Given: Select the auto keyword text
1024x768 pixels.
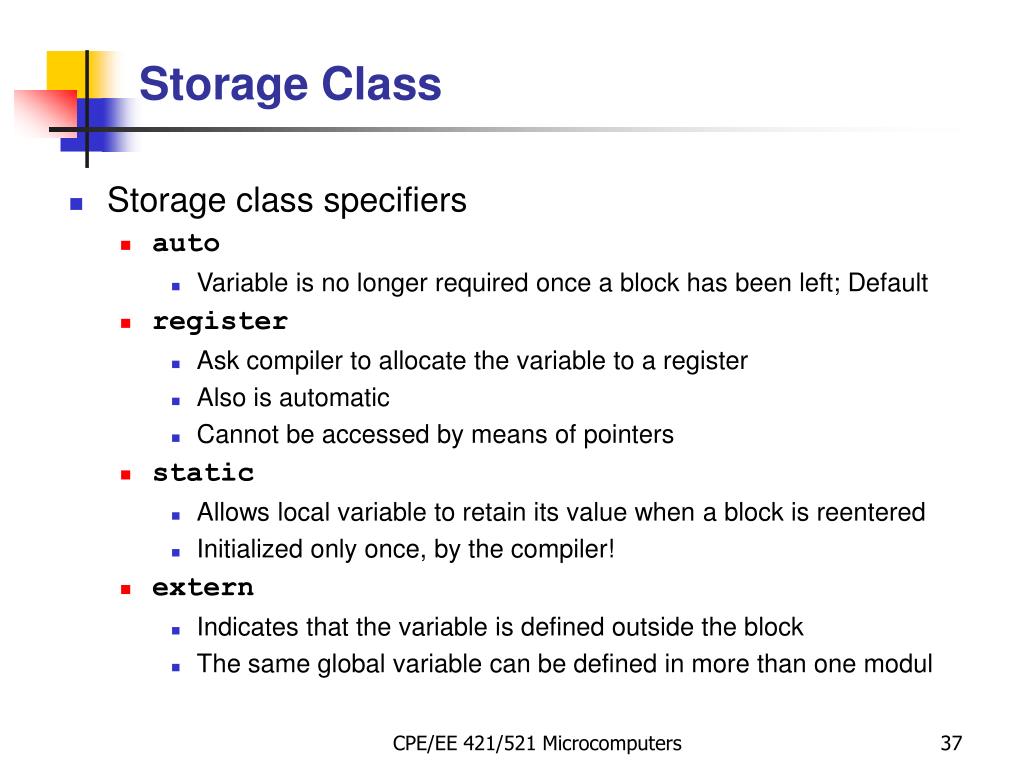Looking at the screenshot, I should pos(186,244).
